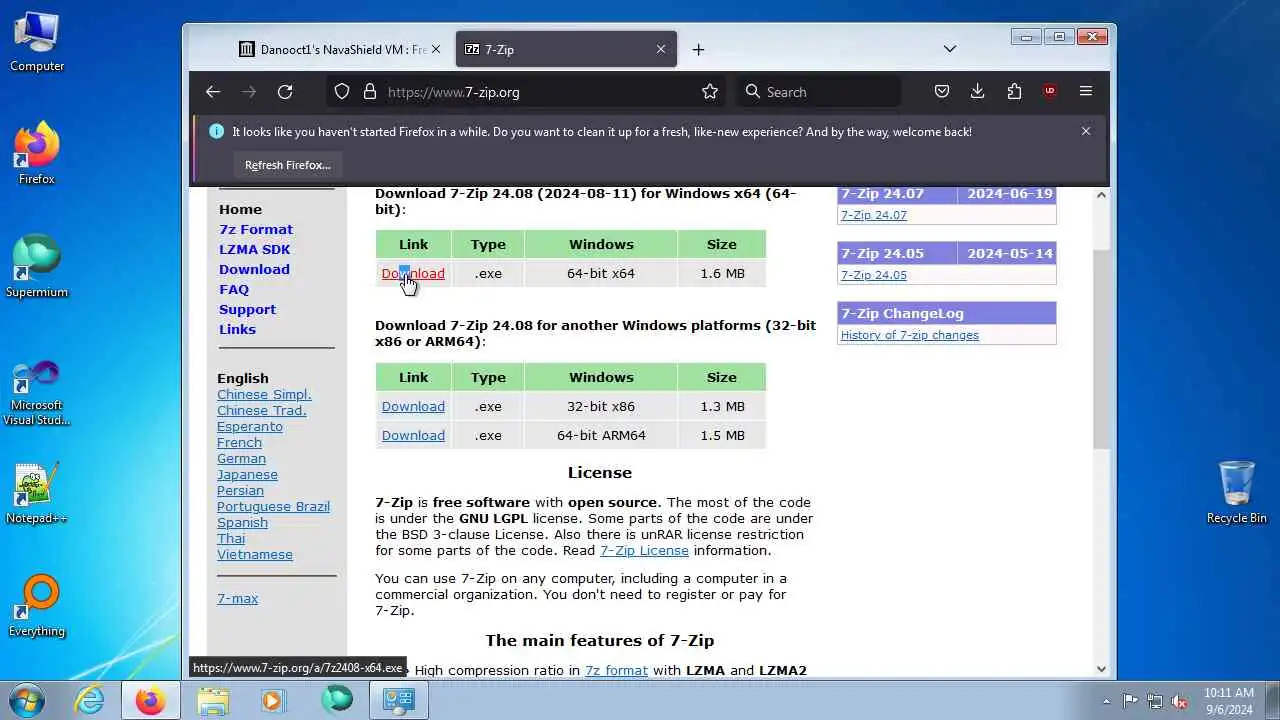Viewport: 1280px width, 720px height.
Task: Expand the list all tabs dropdown
Action: [x=950, y=49]
